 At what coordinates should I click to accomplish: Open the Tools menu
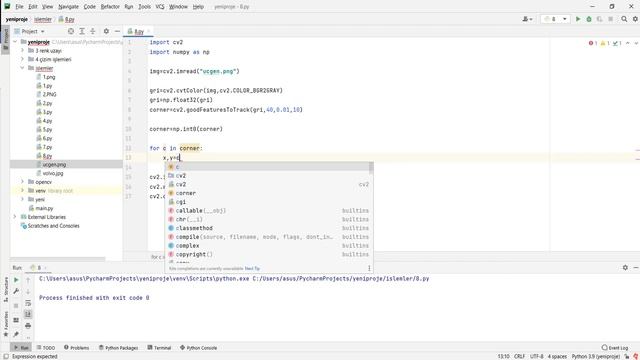pos(144,7)
